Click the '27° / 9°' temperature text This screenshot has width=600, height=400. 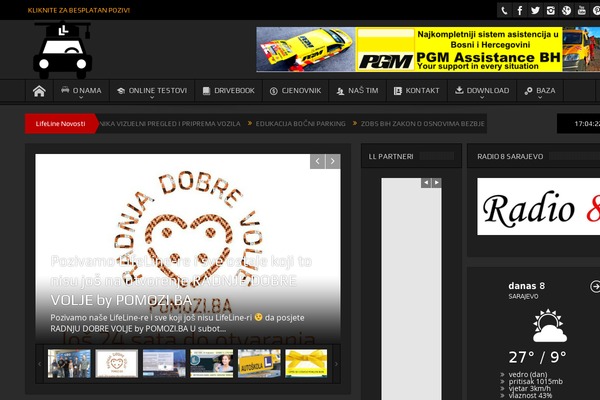tap(538, 357)
